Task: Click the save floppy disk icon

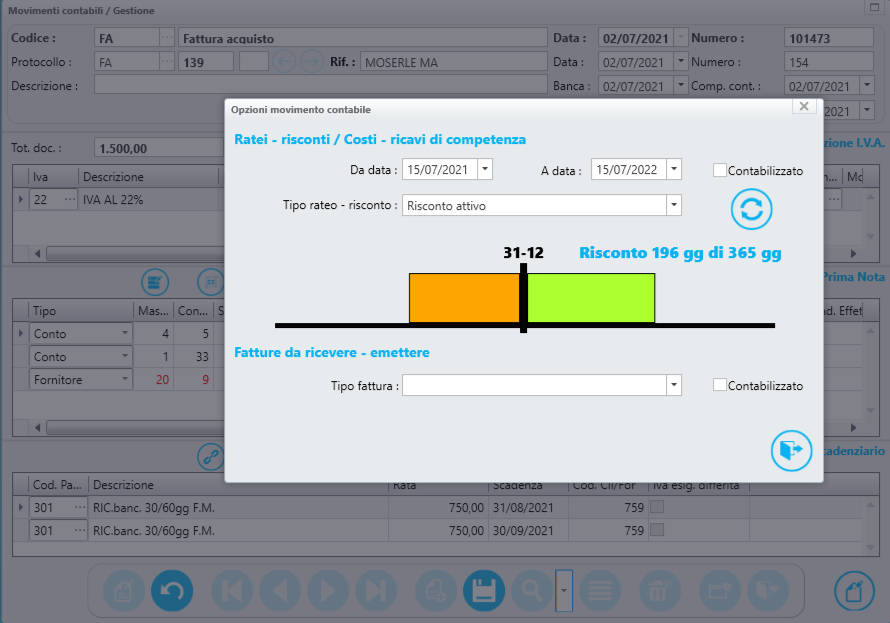Action: click(484, 591)
